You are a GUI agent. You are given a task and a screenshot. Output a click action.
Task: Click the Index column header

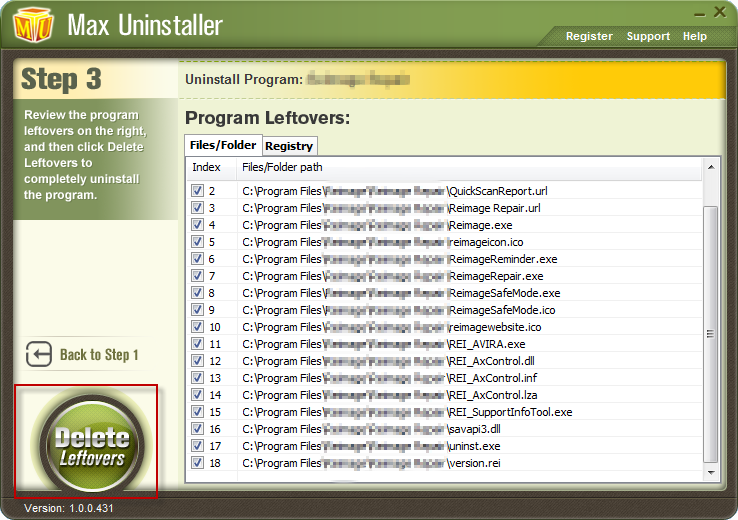(211, 168)
